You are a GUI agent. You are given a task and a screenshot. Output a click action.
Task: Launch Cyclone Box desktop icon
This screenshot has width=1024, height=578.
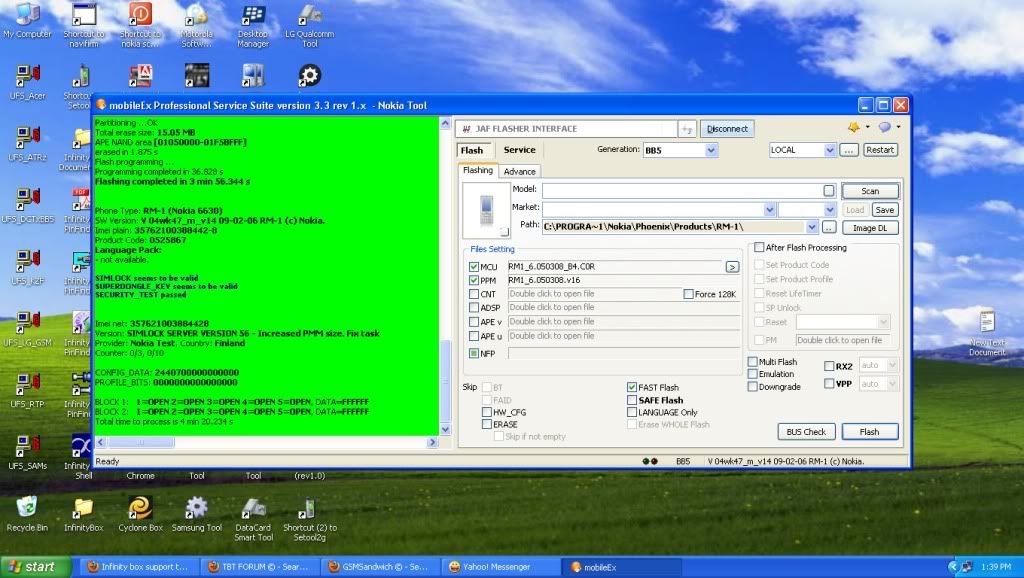click(140, 514)
